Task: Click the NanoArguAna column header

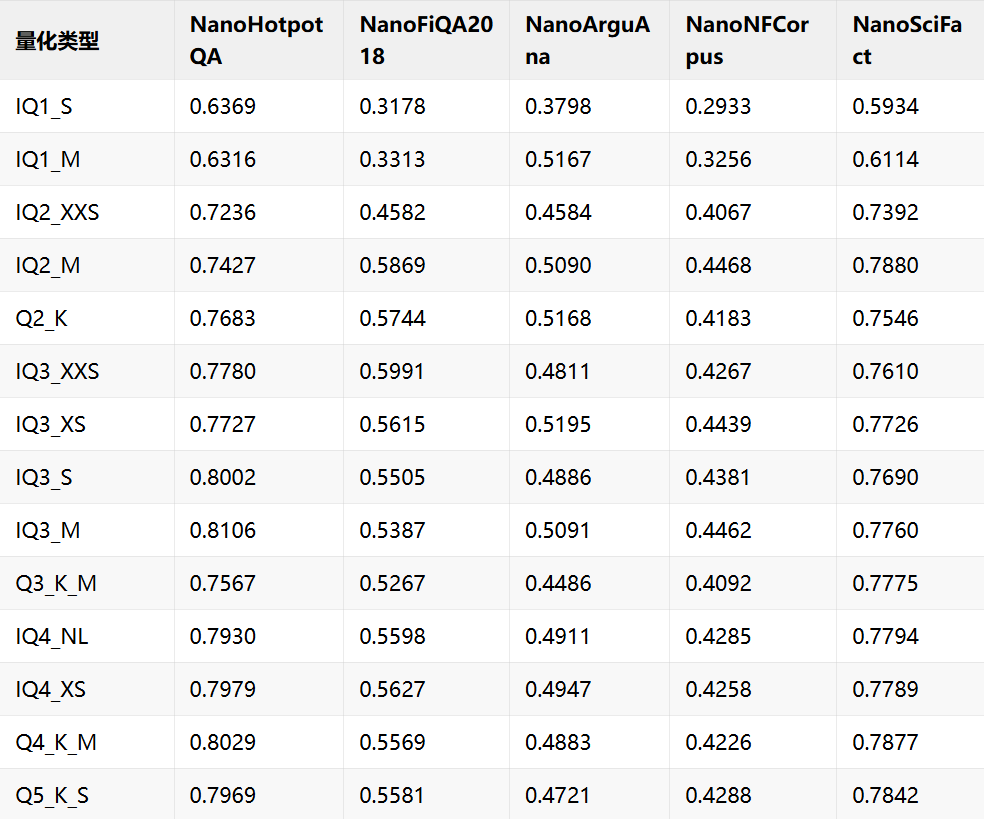Action: (x=587, y=41)
